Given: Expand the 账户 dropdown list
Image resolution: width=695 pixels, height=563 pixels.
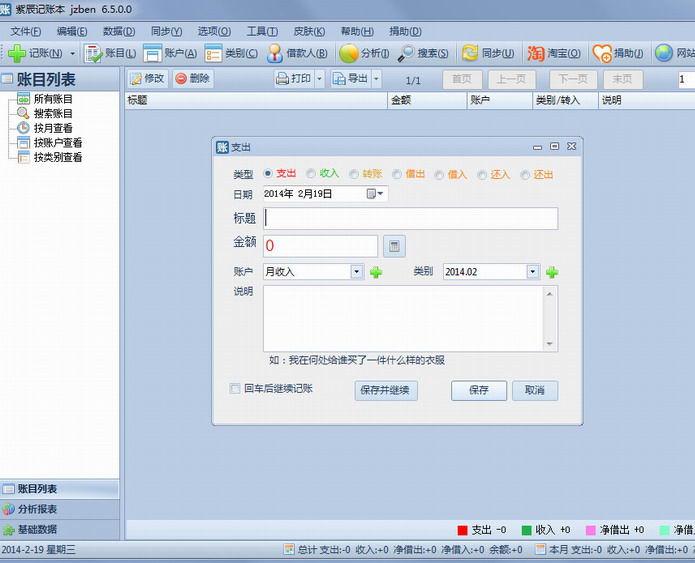Looking at the screenshot, I should [x=356, y=271].
